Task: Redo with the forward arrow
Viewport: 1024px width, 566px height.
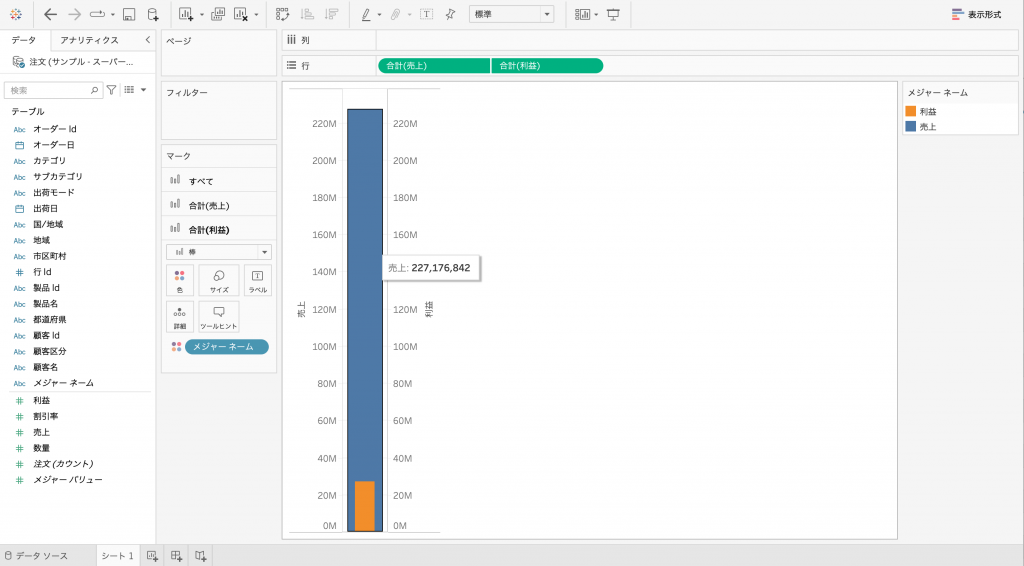Action: tap(74, 14)
